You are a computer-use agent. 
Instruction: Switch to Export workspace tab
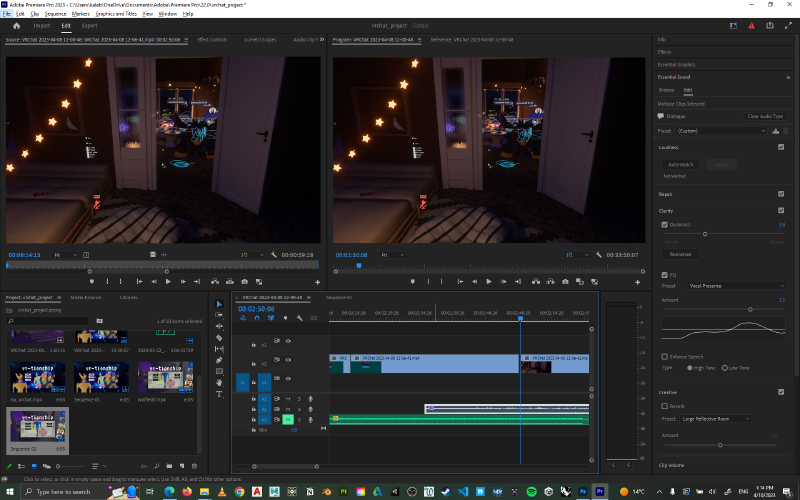[89, 26]
